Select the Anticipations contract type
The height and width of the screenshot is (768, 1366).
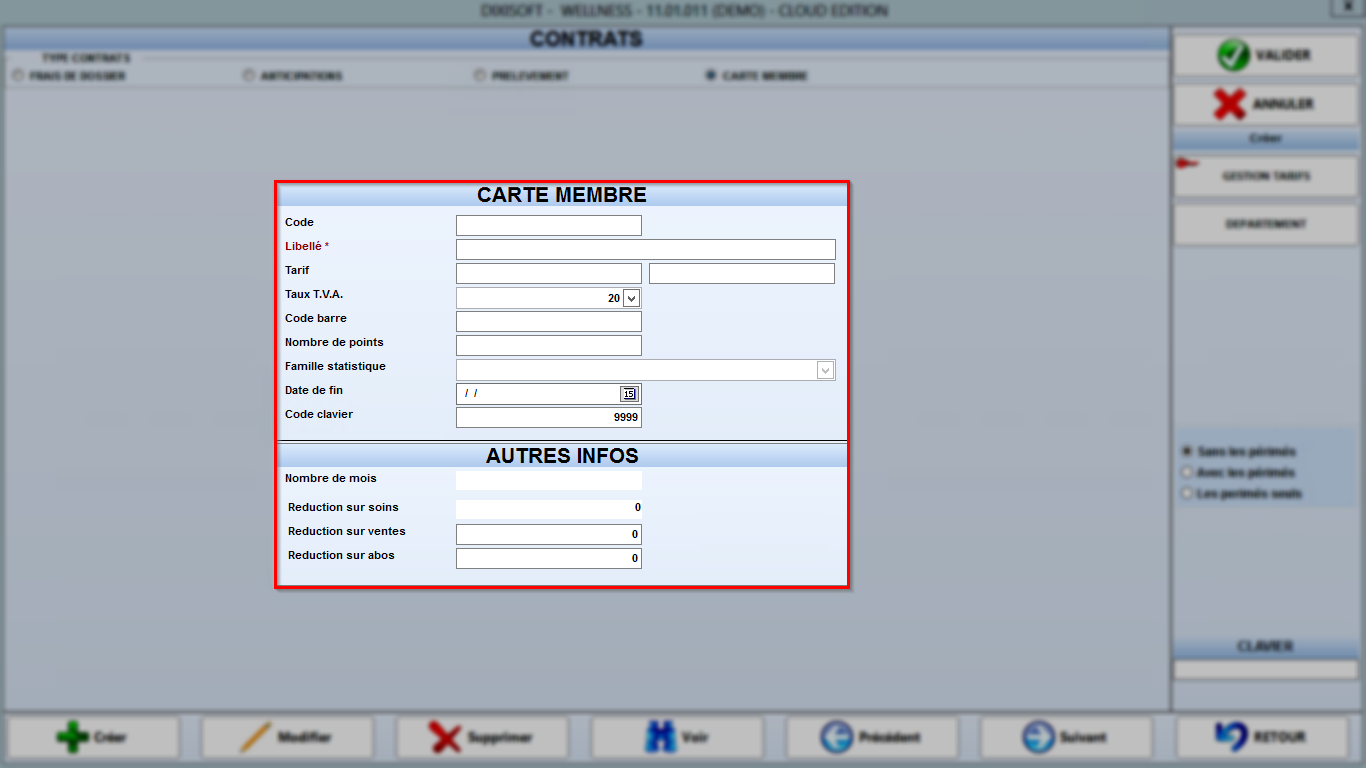coord(248,76)
